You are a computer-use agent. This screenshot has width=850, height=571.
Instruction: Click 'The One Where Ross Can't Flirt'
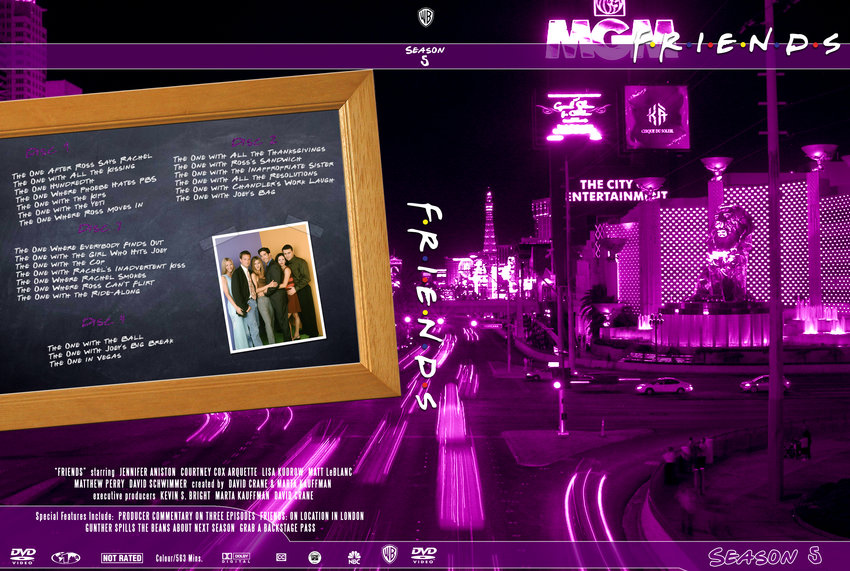point(86,287)
